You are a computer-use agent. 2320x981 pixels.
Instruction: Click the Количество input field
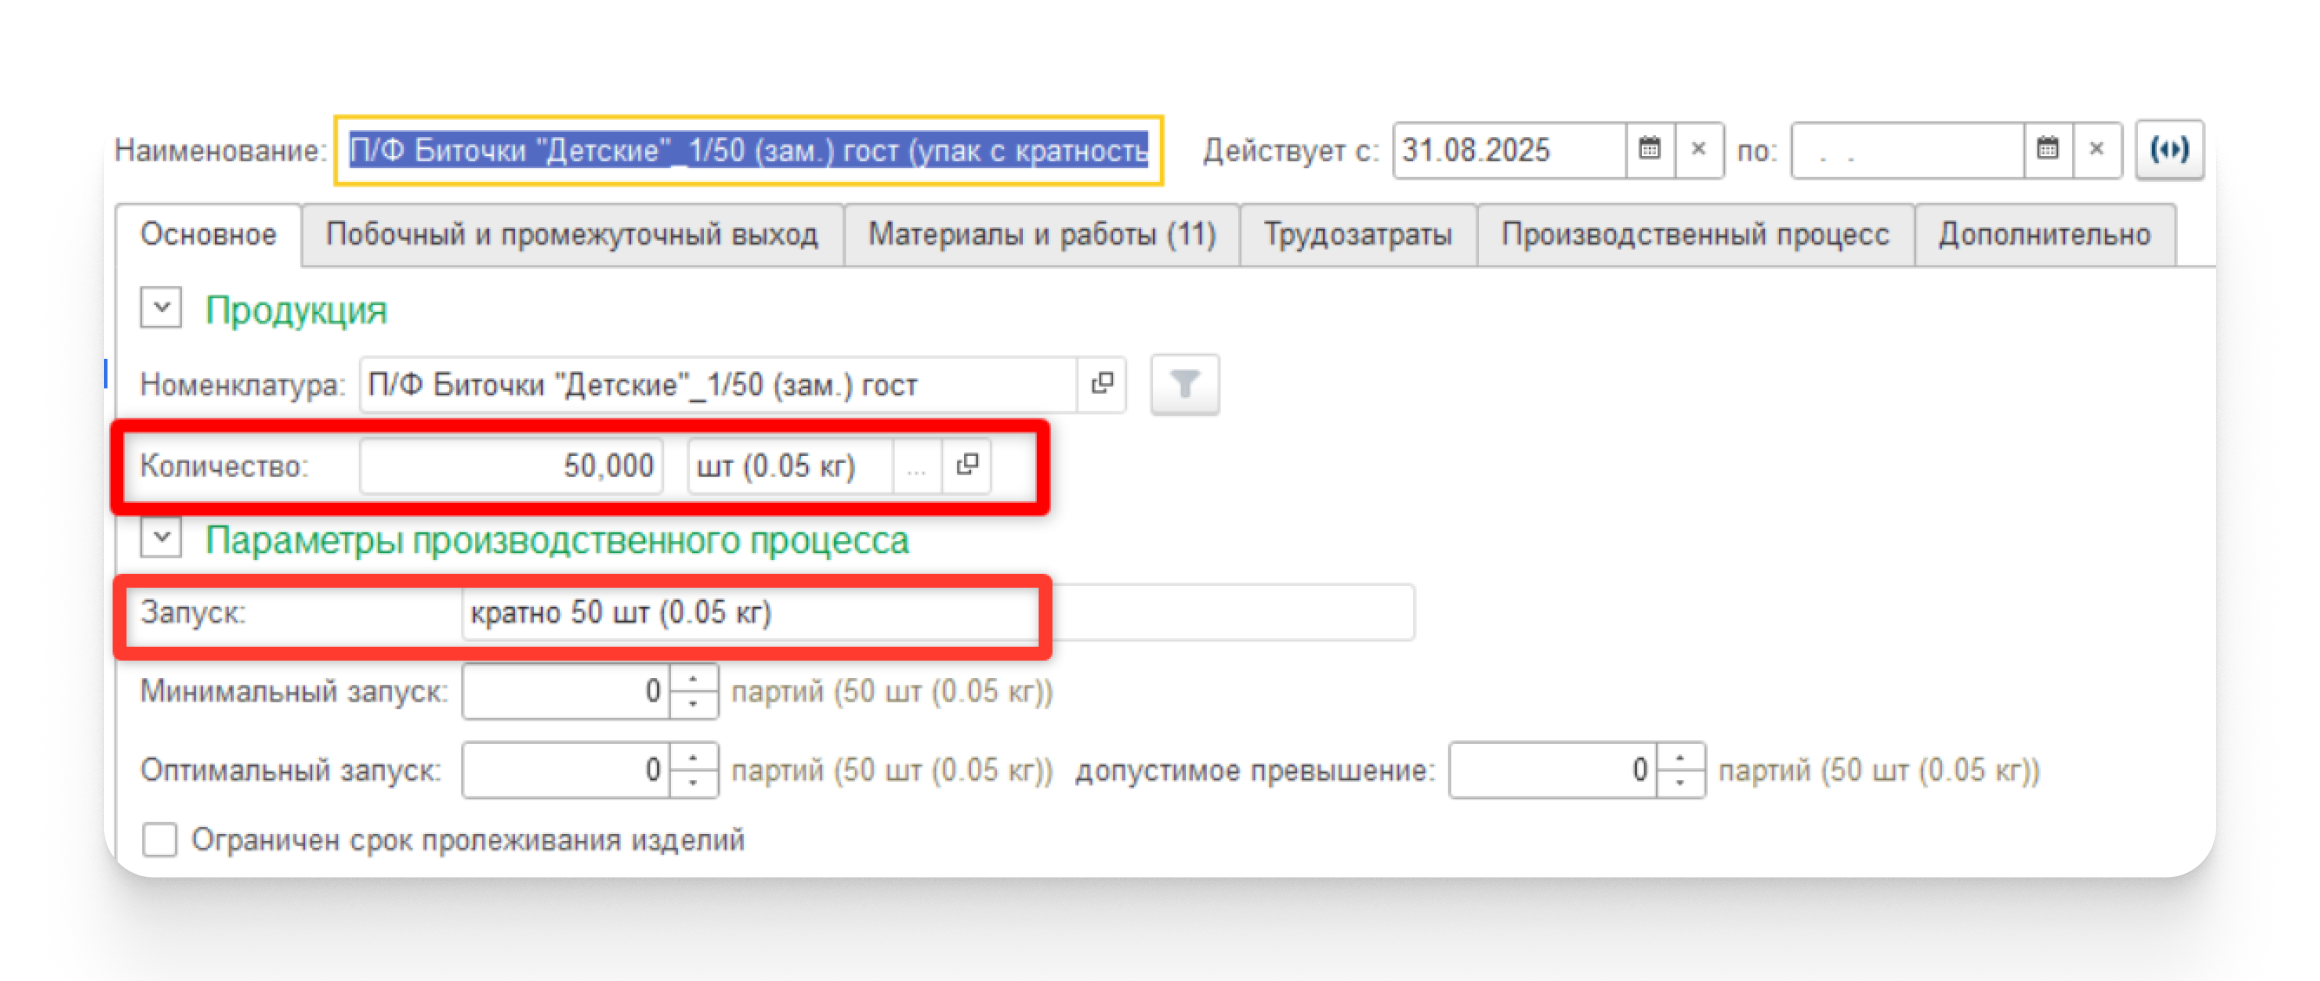click(x=511, y=466)
